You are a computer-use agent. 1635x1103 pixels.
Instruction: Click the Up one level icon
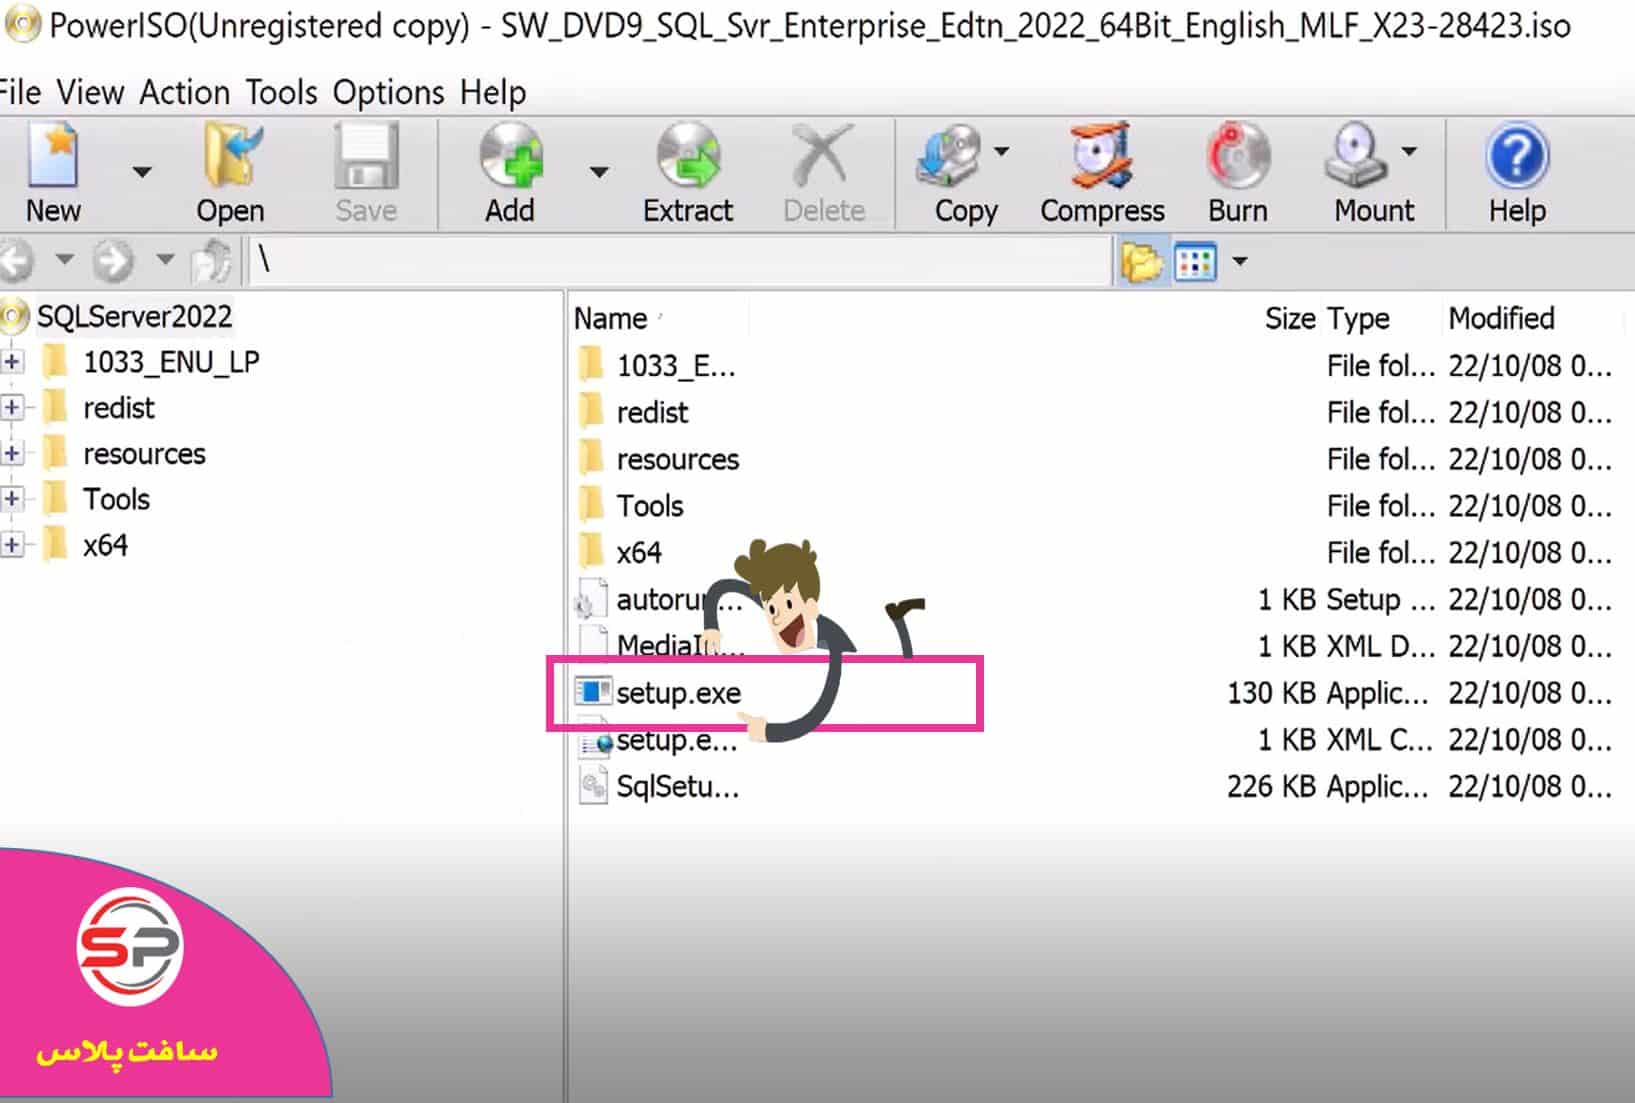[x=211, y=261]
